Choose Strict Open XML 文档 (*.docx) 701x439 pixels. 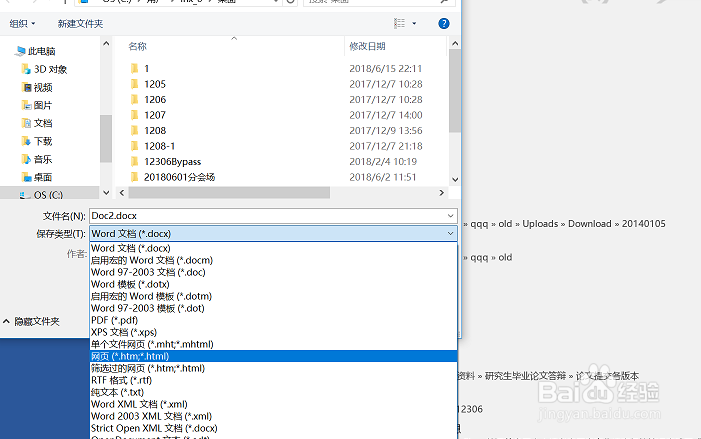(273, 428)
